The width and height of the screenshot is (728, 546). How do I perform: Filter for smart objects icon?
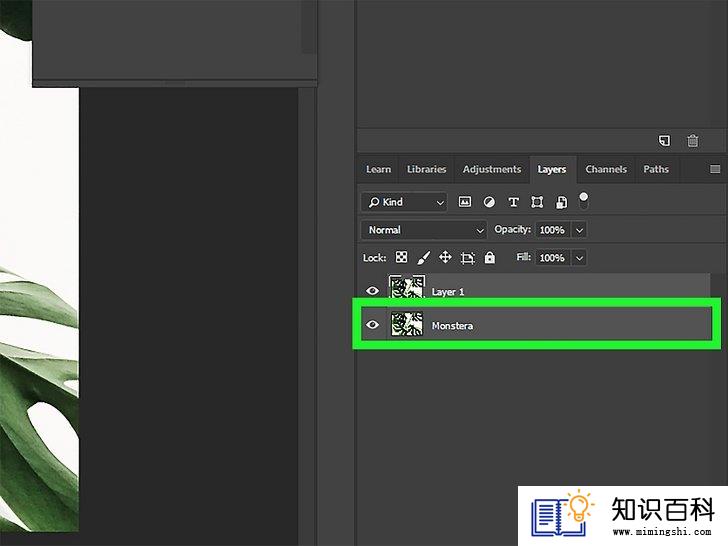pos(561,202)
